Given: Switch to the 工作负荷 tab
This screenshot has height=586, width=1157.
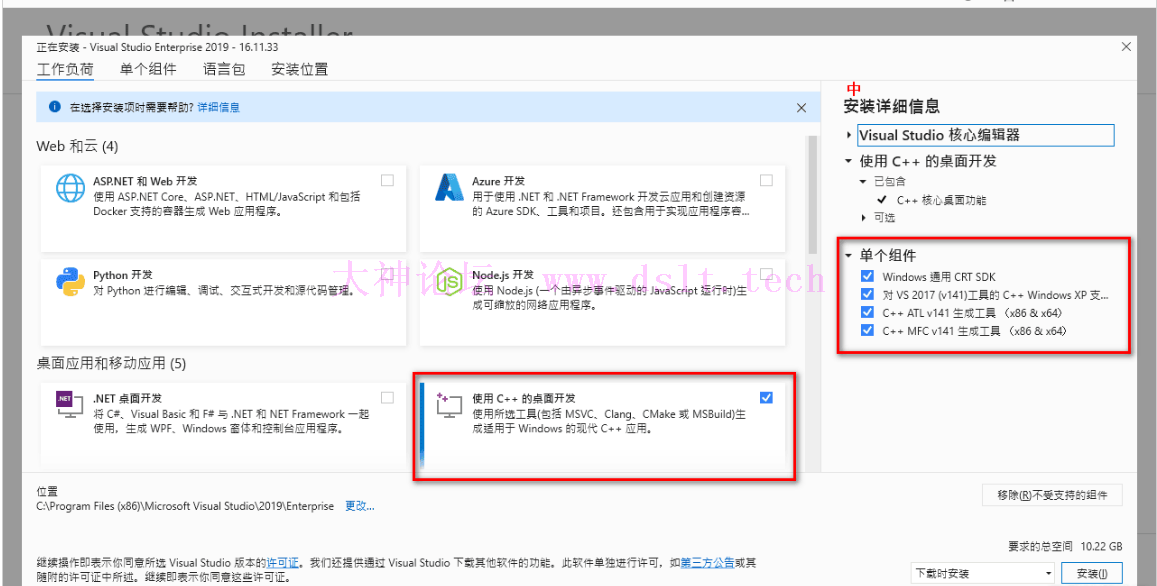Looking at the screenshot, I should [66, 70].
